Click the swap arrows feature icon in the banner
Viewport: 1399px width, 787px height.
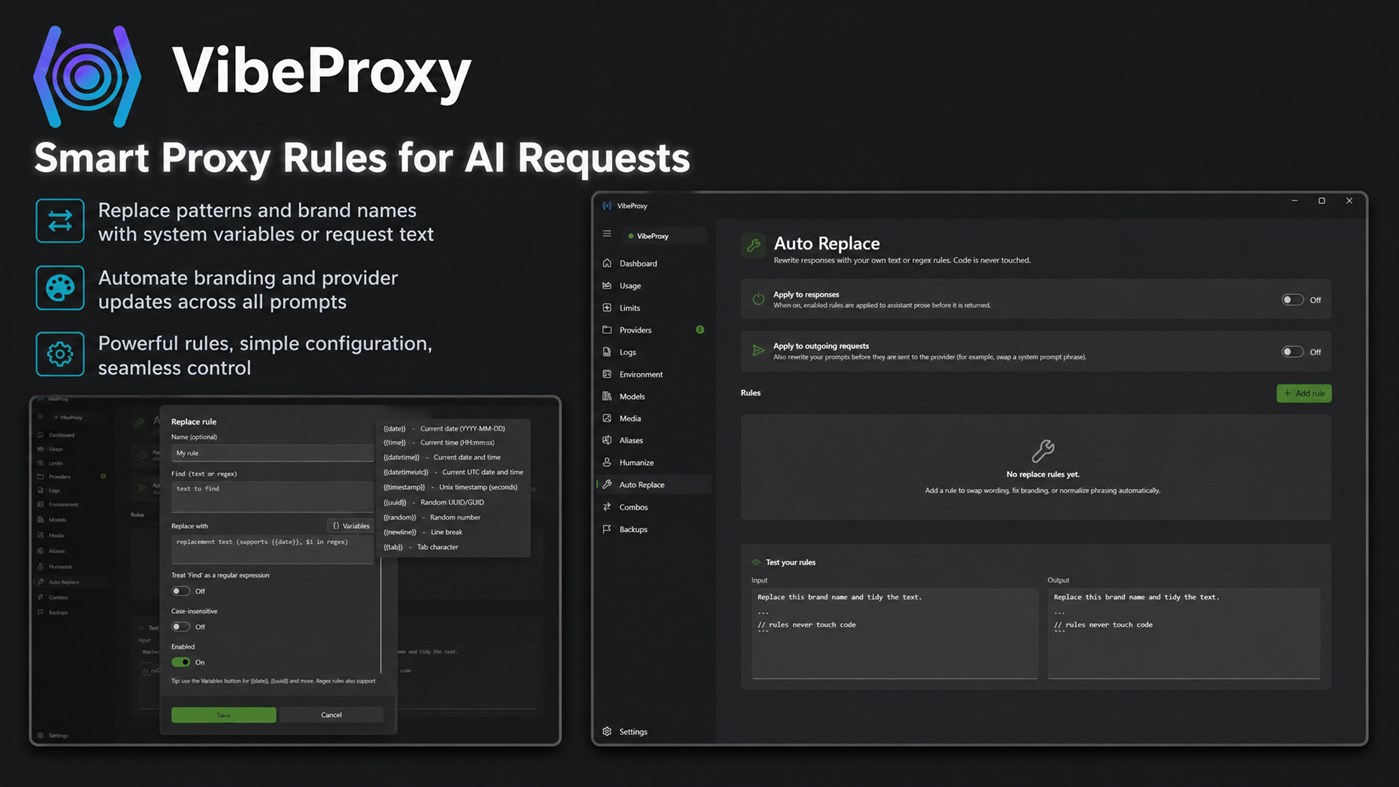[60, 221]
